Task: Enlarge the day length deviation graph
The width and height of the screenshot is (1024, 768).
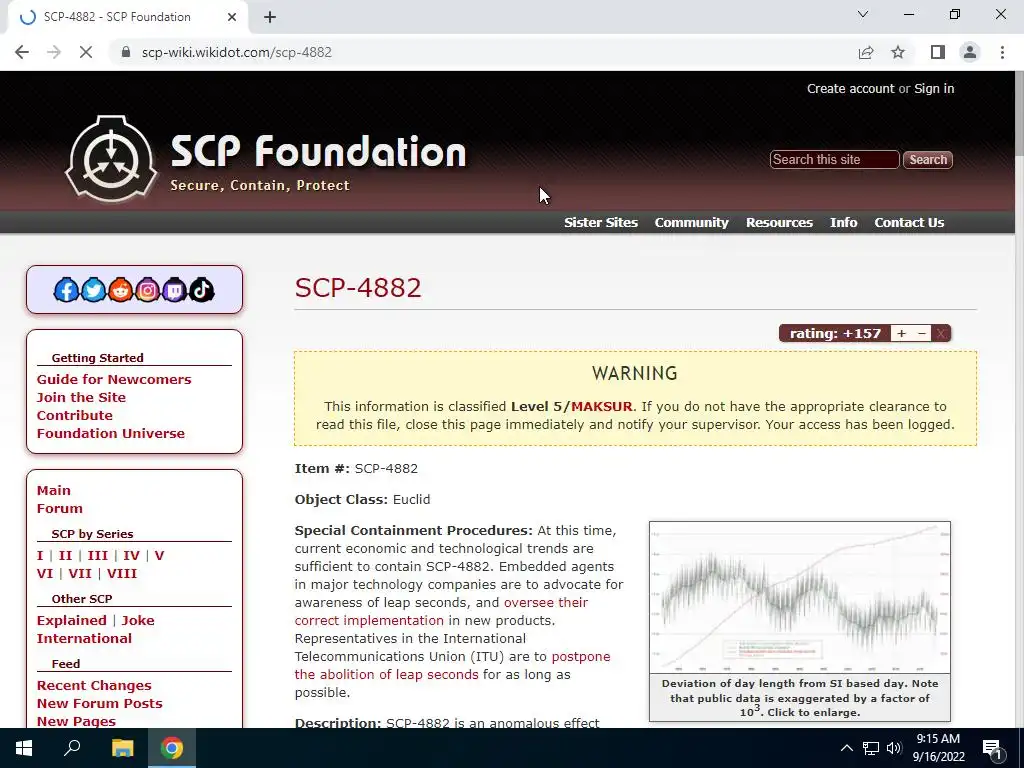Action: pos(800,597)
